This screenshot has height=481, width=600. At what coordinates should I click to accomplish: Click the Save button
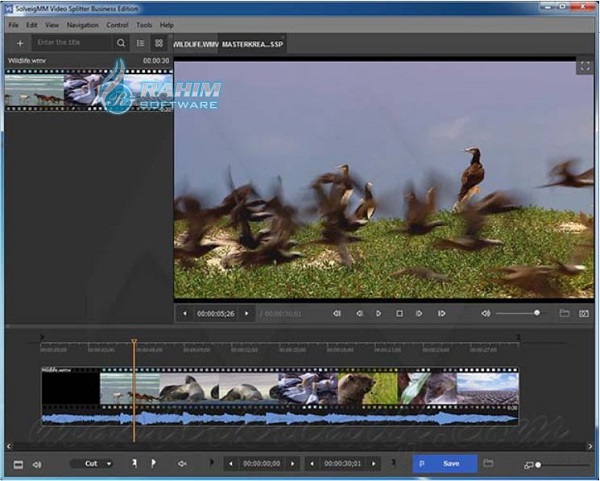pos(444,464)
